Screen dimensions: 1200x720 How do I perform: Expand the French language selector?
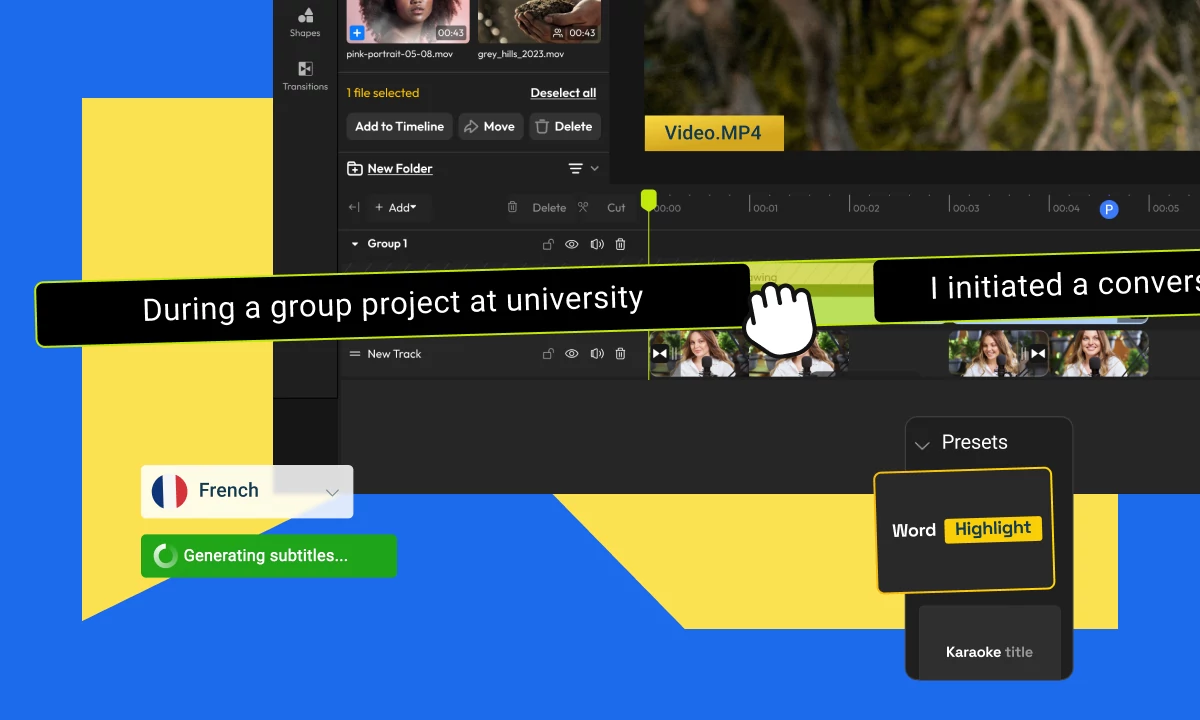click(x=333, y=492)
